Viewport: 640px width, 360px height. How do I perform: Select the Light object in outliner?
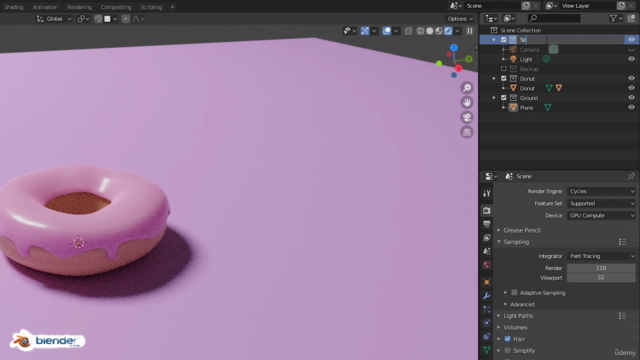tap(526, 59)
